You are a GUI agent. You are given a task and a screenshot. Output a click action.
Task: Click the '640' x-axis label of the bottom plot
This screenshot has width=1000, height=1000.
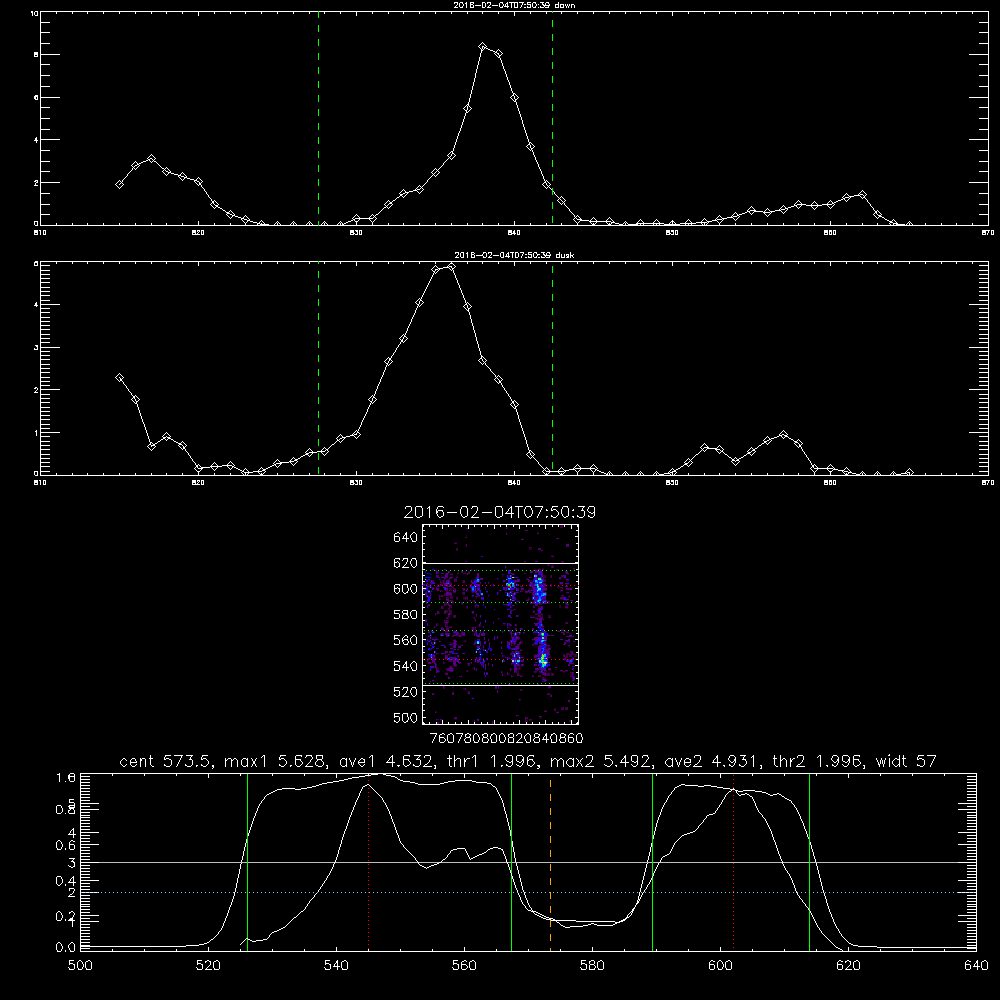pos(976,966)
